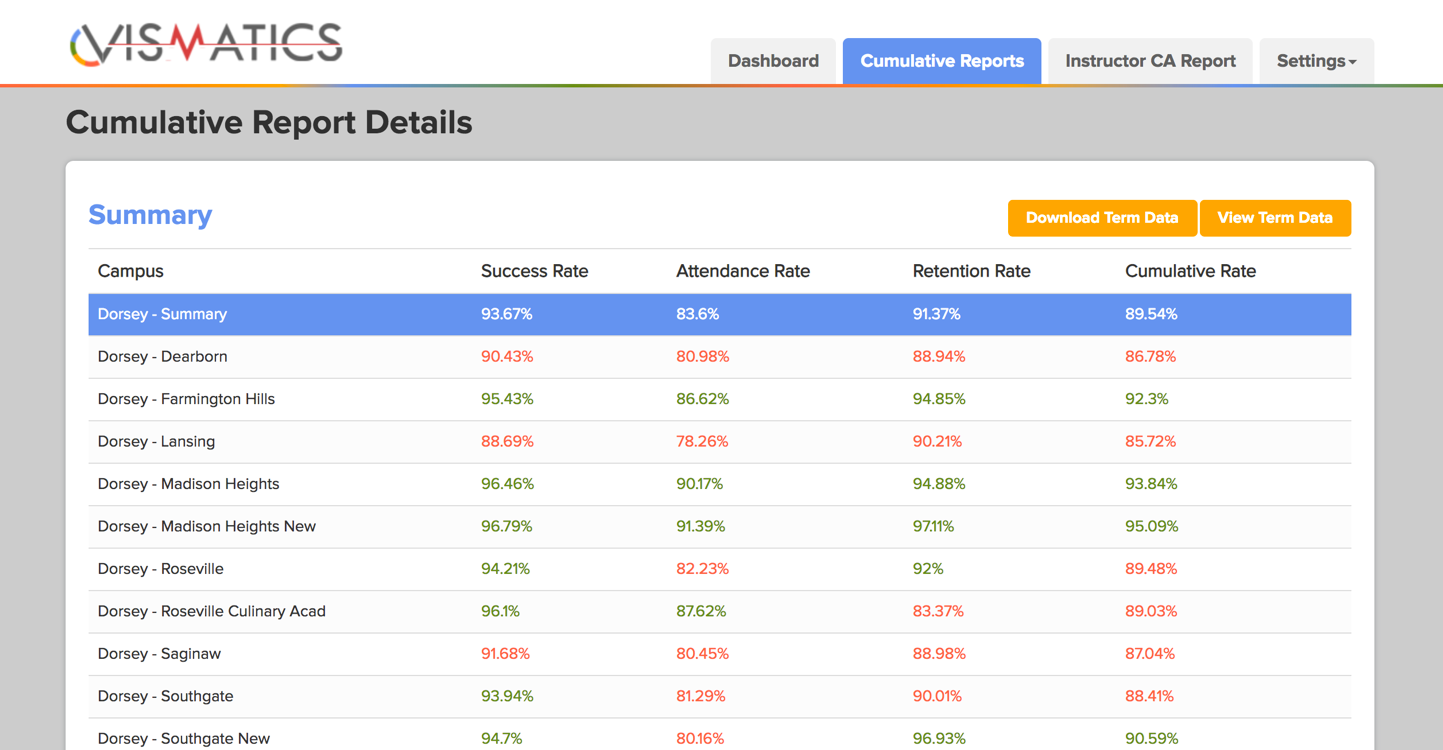This screenshot has height=750, width=1443.
Task: Click the Dorsey - Roseville campus name
Action: tap(160, 569)
